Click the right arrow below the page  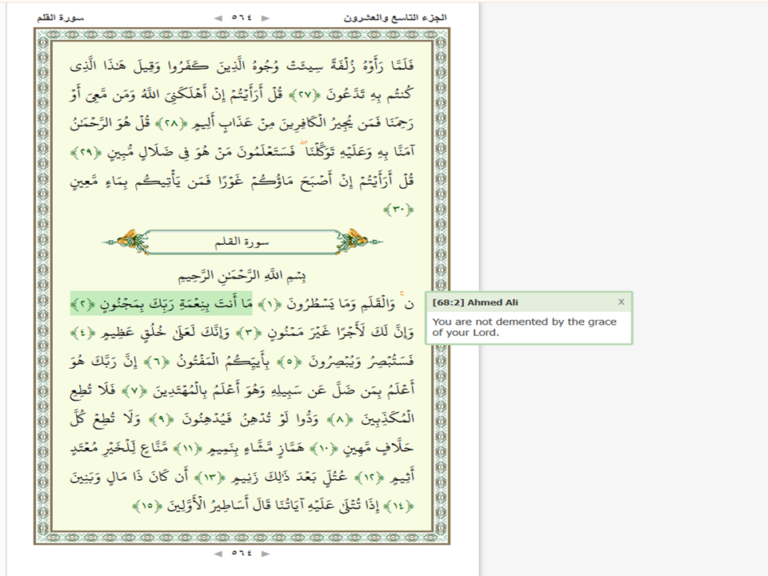[x=265, y=553]
